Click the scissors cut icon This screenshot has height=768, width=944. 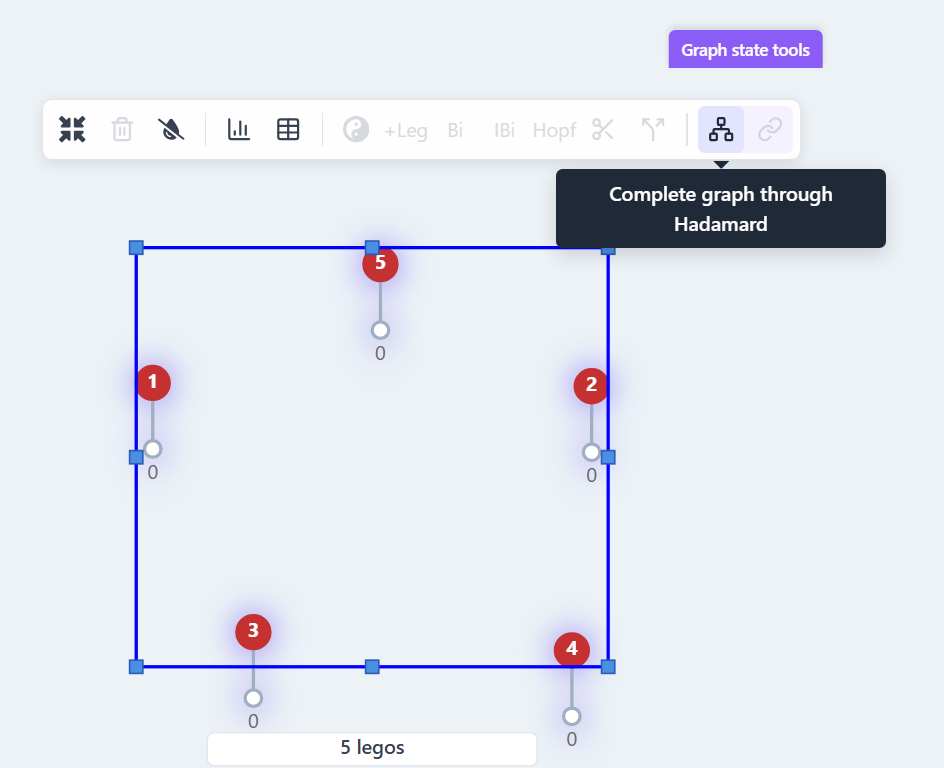click(603, 129)
